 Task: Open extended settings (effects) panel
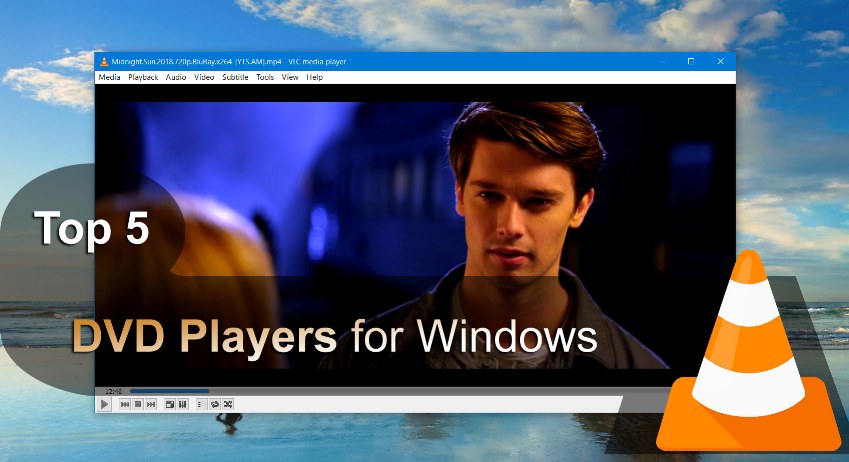pos(183,404)
